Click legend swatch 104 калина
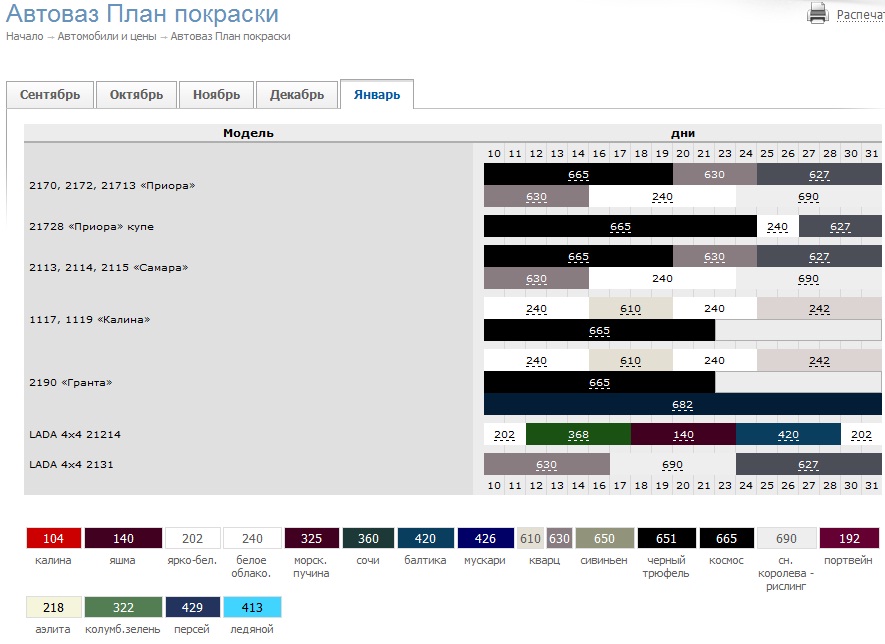 pos(54,538)
